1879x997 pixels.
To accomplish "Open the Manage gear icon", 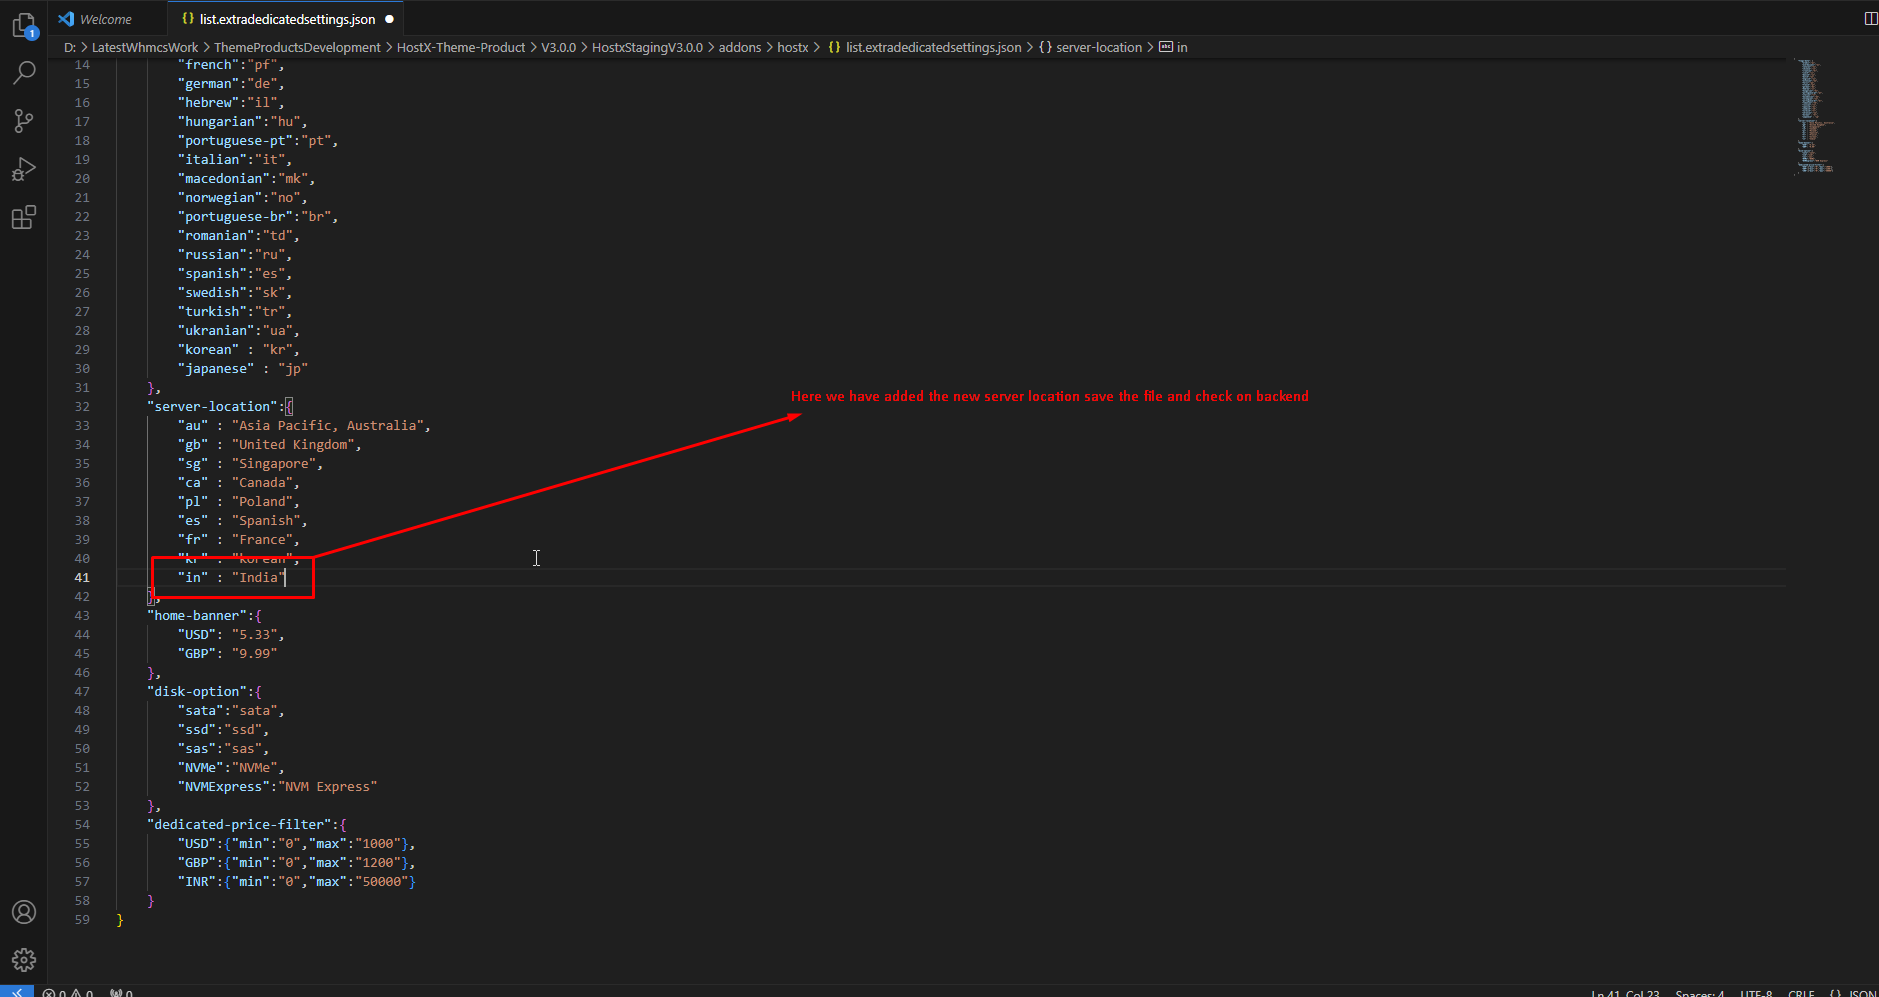I will point(24,960).
